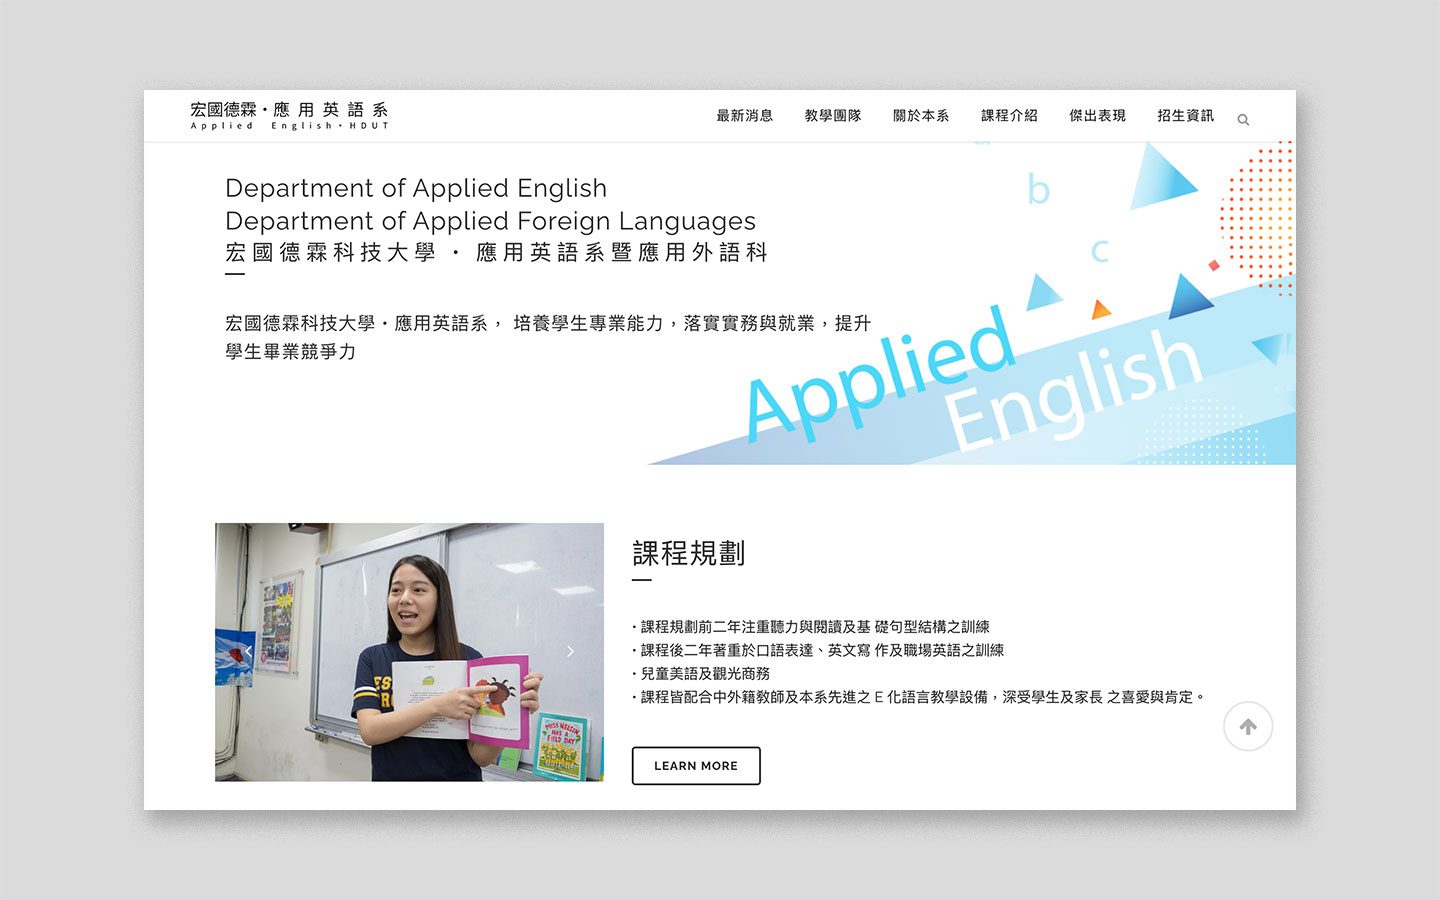Click the scroll-to-top arrow button
Screen dimensions: 1440x900
pos(1247,727)
